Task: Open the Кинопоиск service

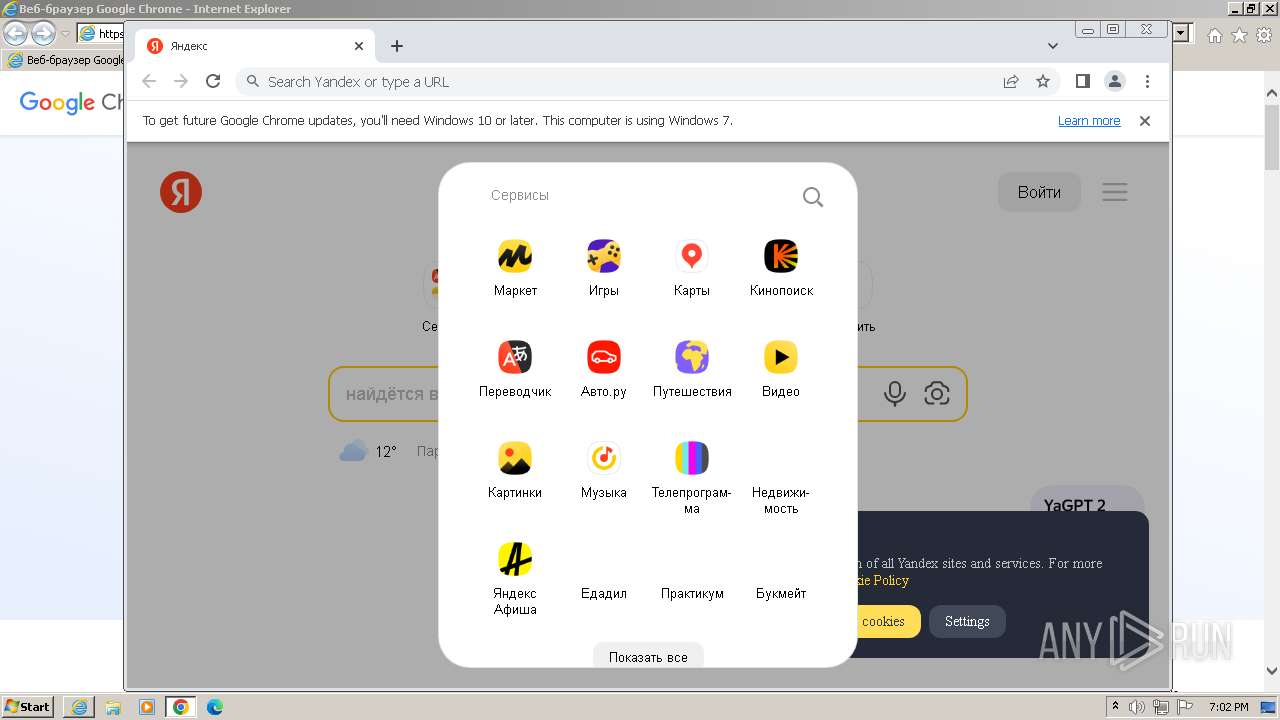Action: pyautogui.click(x=781, y=268)
